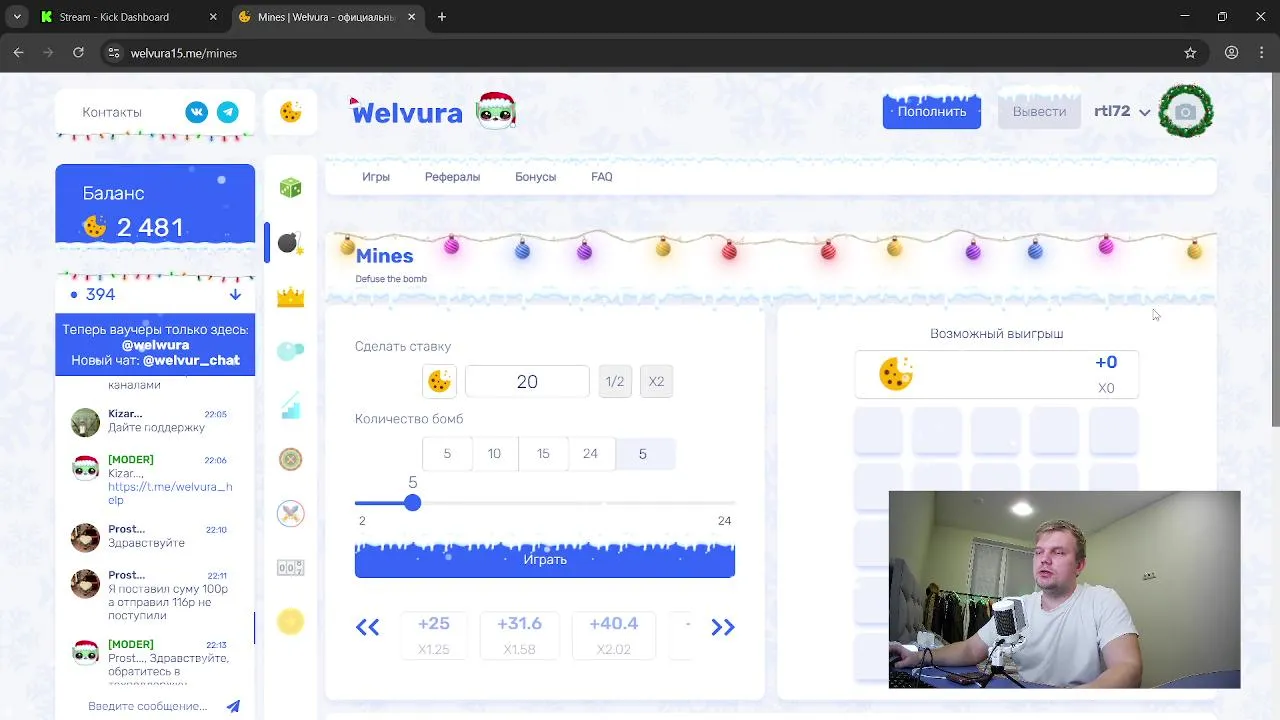Open a new browser tab

(442, 17)
